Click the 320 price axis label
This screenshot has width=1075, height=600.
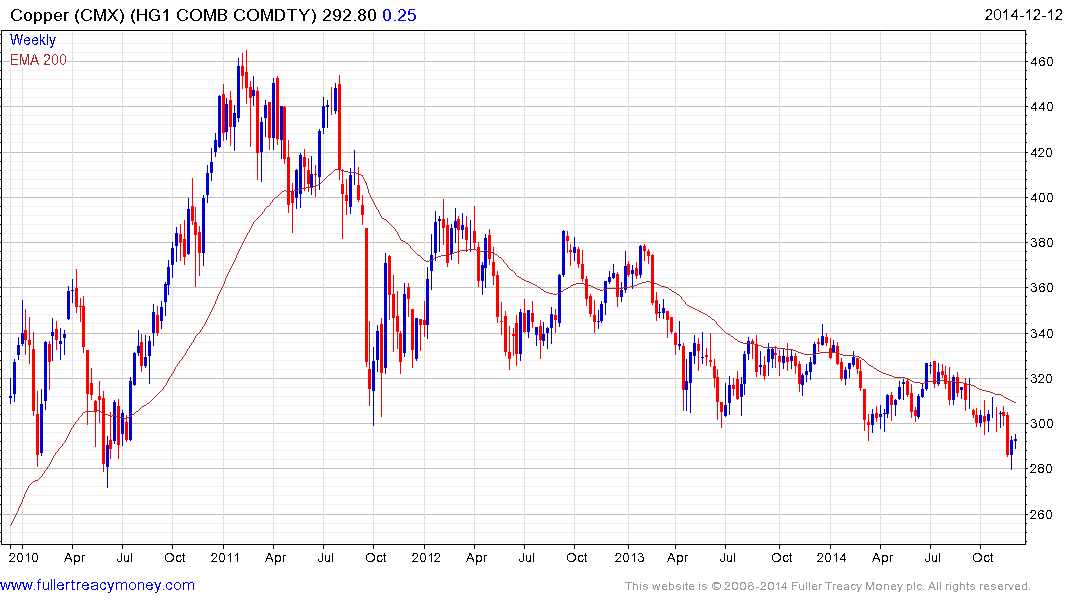click(x=1042, y=379)
